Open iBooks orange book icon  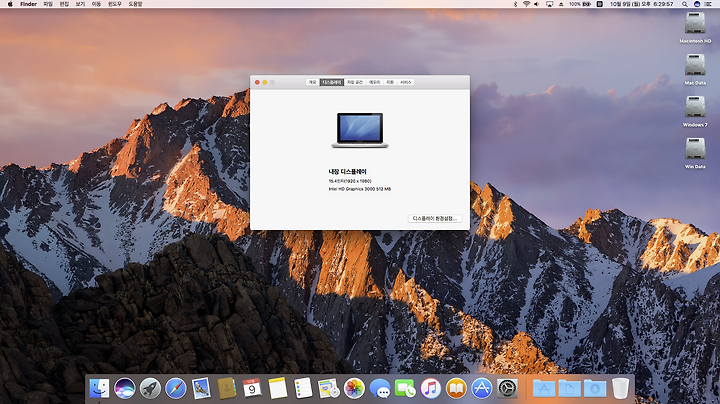[x=456, y=388]
